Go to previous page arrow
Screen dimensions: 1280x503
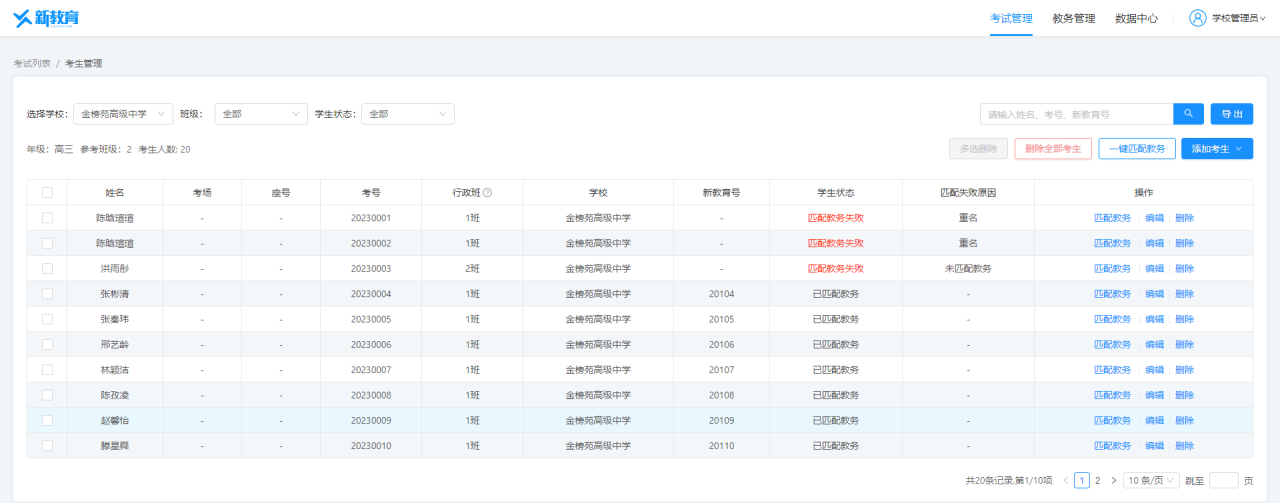[1065, 480]
